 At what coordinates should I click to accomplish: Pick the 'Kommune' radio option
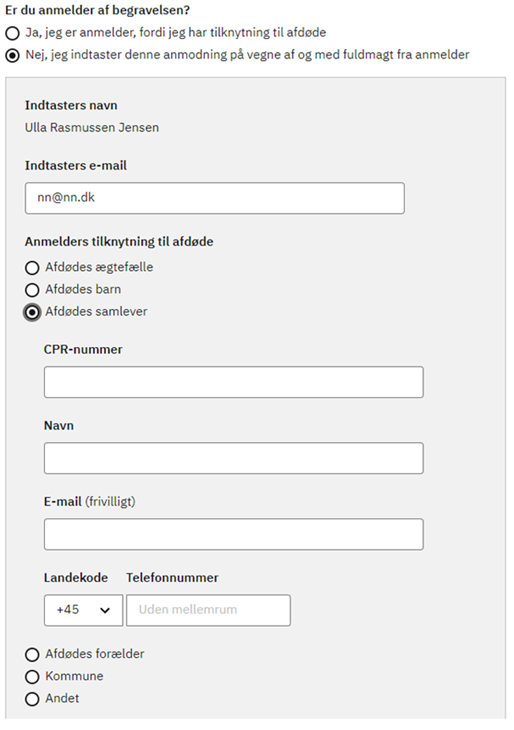click(32, 677)
